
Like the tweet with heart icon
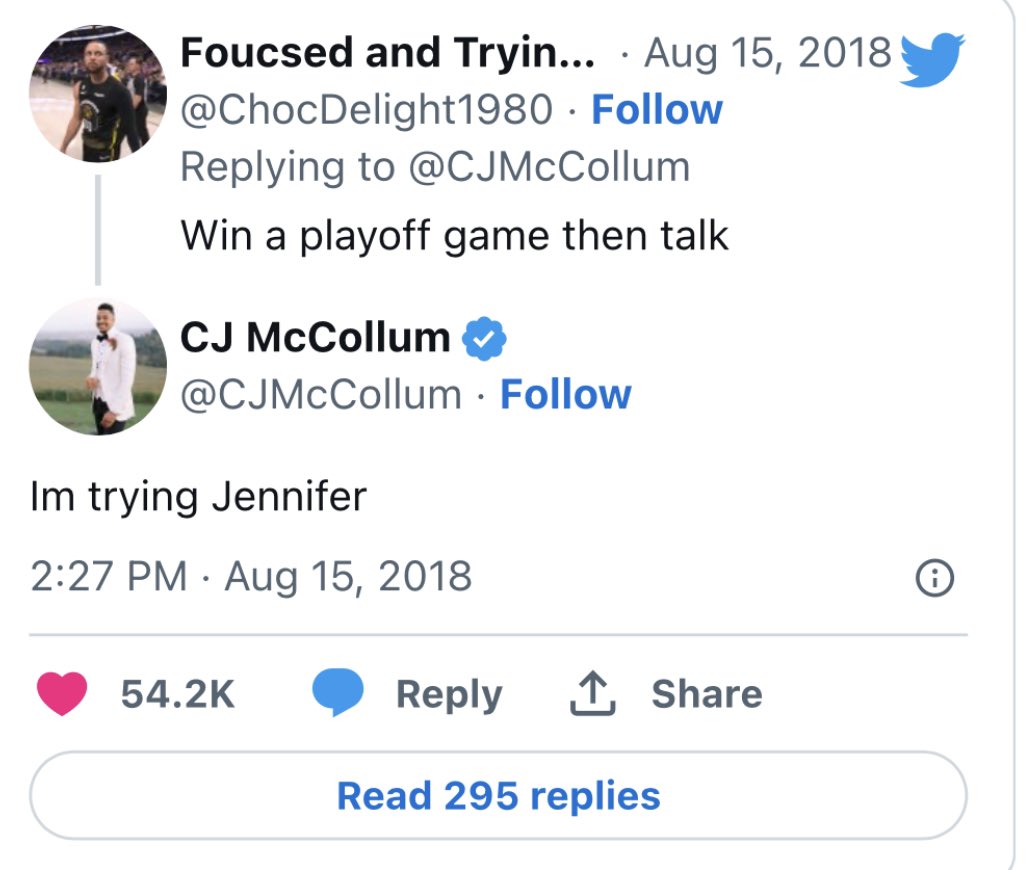(x=62, y=694)
